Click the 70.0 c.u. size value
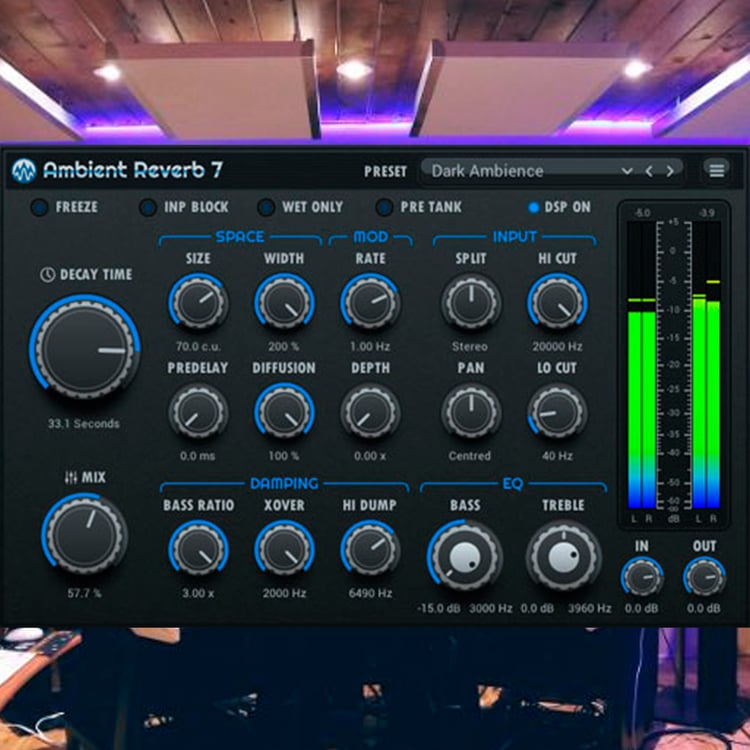Screen dimensions: 750x750 click(x=198, y=346)
